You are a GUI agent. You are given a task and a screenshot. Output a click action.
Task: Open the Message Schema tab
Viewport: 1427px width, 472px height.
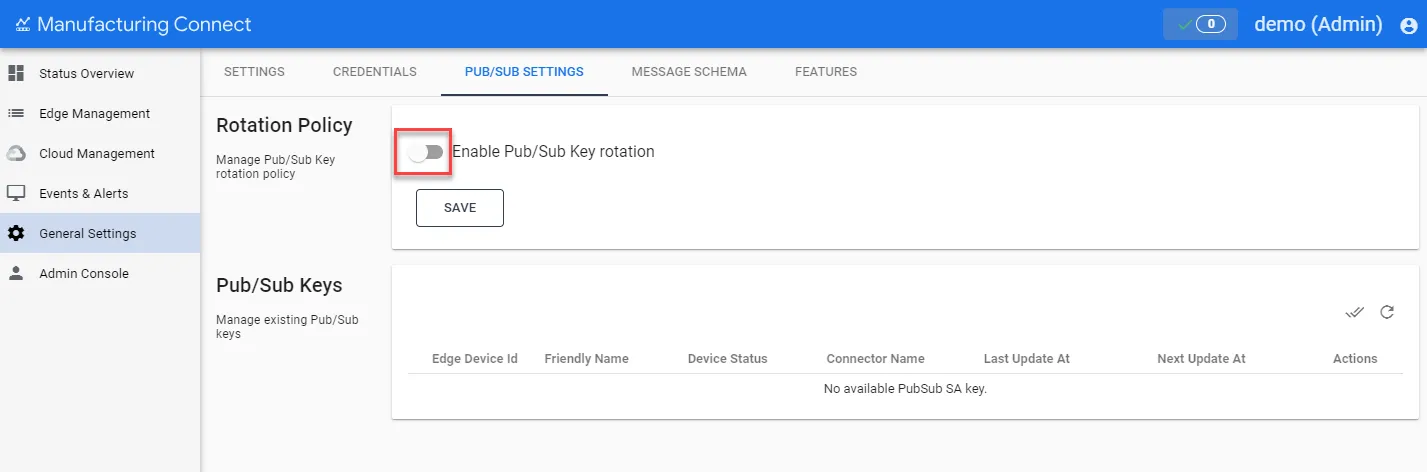point(689,72)
